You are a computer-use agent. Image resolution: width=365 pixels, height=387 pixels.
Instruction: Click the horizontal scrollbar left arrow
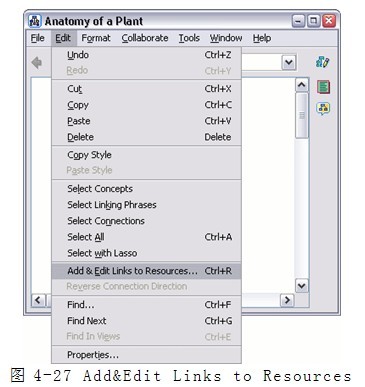(38, 300)
